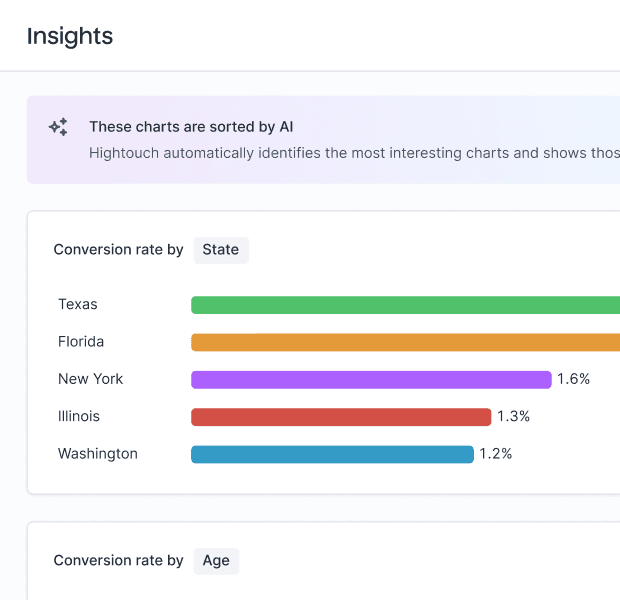Click the AI sparkle icon in banner
The image size is (620, 600).
coord(59,127)
